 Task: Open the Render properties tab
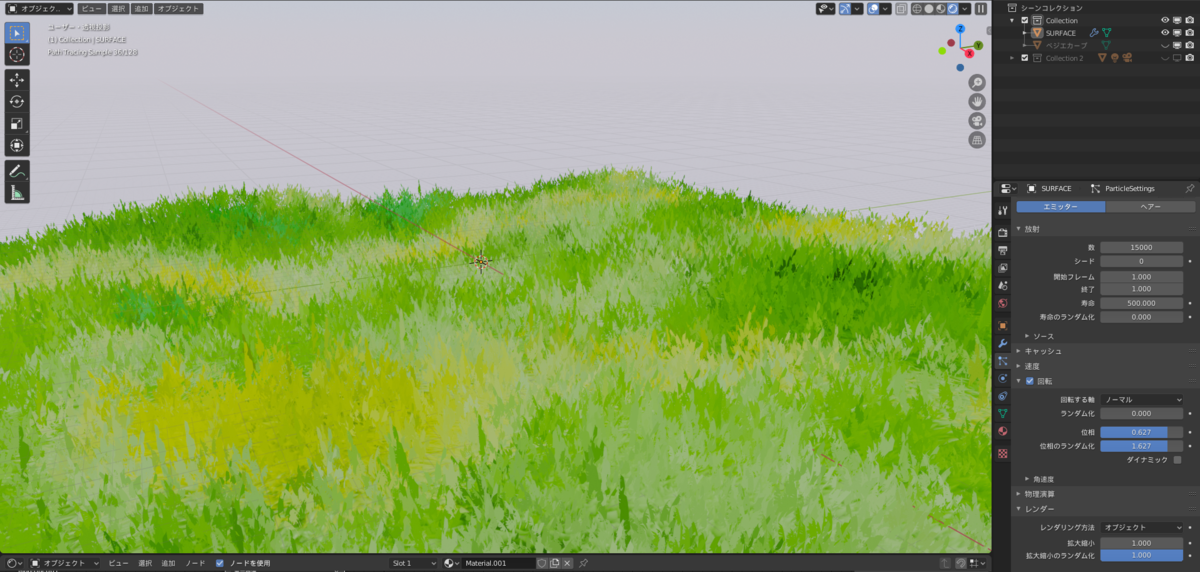pyautogui.click(x=1003, y=232)
